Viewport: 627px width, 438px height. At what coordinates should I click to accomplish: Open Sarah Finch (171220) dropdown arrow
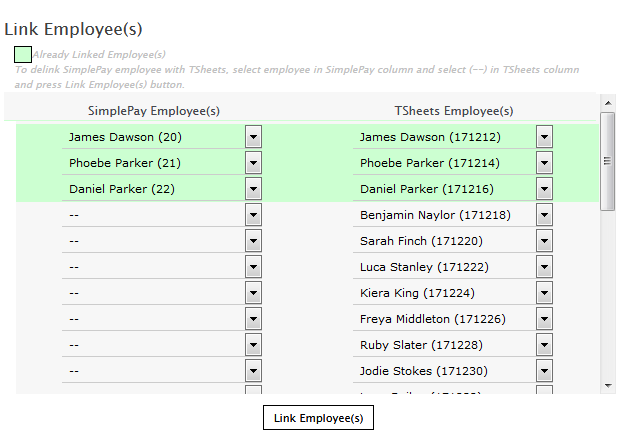point(544,241)
